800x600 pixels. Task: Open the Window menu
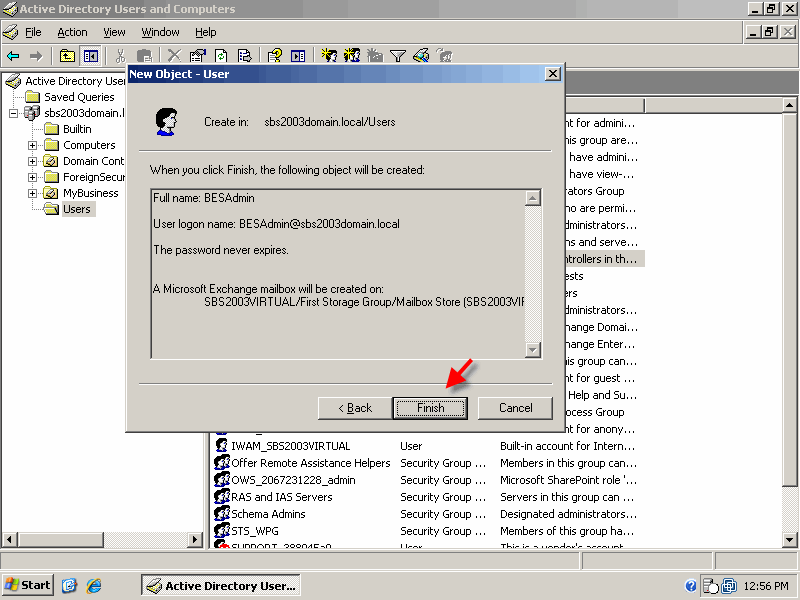tap(160, 32)
